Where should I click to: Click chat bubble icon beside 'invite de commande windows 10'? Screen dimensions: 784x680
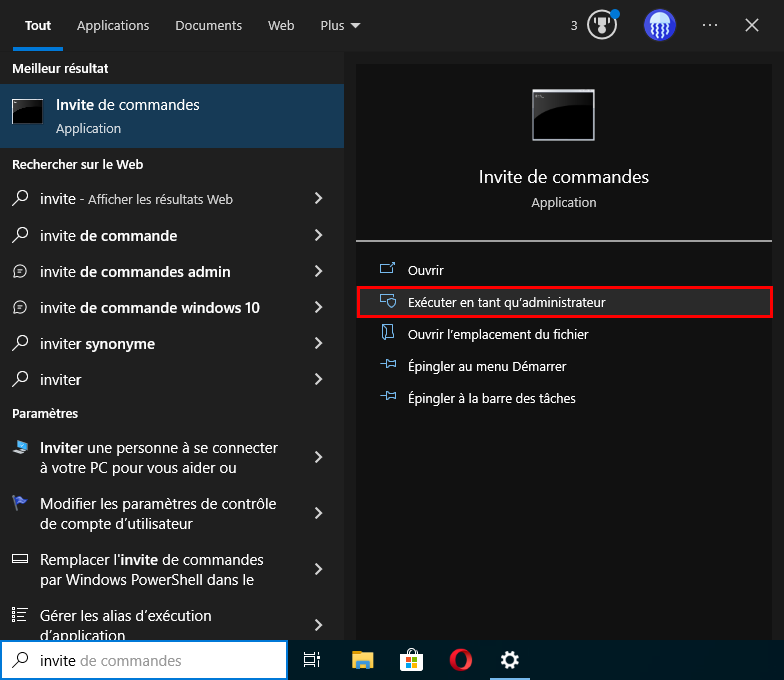[x=20, y=307]
